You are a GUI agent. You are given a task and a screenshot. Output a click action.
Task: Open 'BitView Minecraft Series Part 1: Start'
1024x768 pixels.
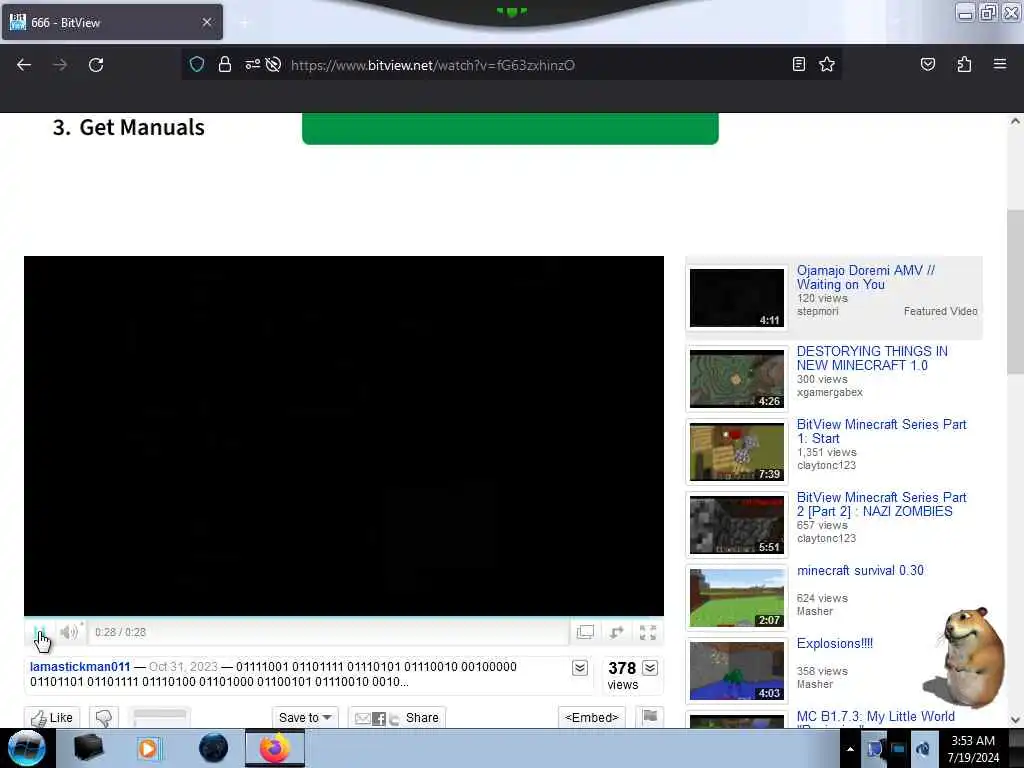pos(881,432)
